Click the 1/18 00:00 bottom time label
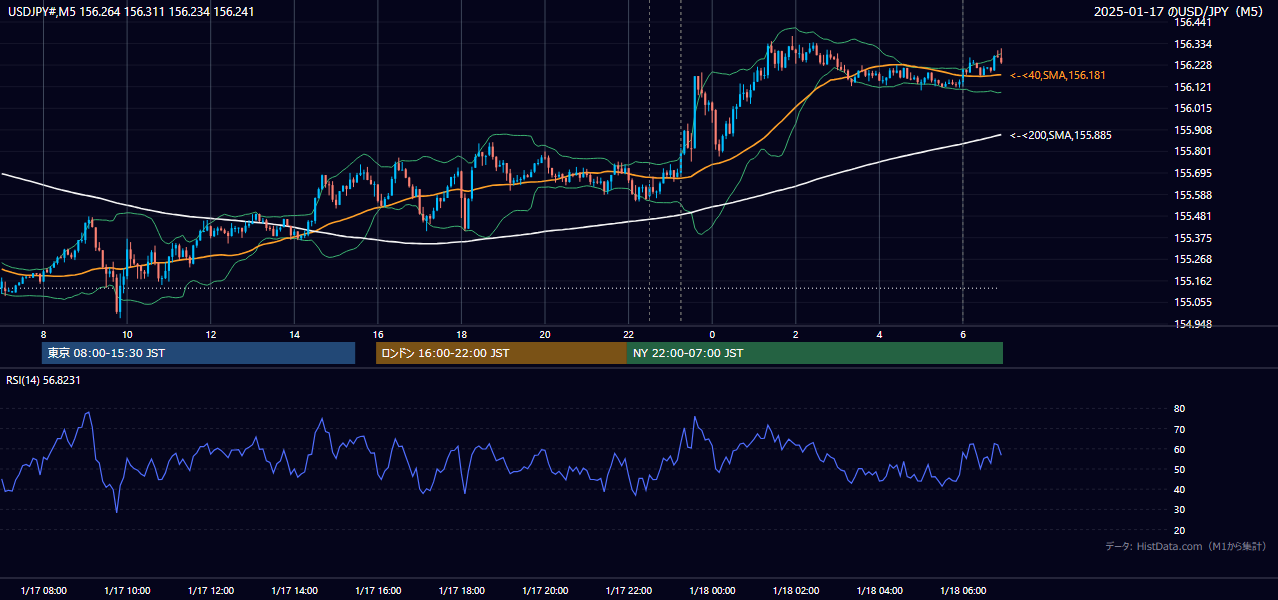1278x600 pixels. (712, 591)
